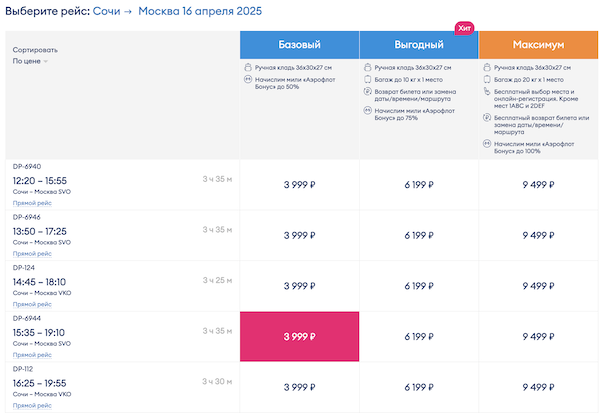The width and height of the screenshot is (600, 413).
Task: Choose 6 199 ₽ fare for flight DP-6946
Action: (418, 234)
